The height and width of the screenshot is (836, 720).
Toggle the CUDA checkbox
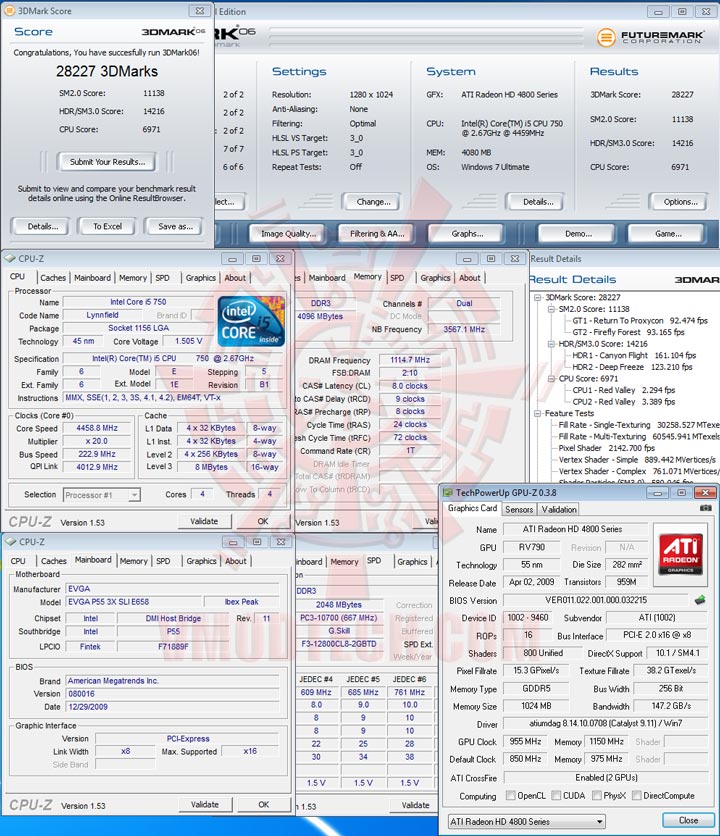coord(556,795)
